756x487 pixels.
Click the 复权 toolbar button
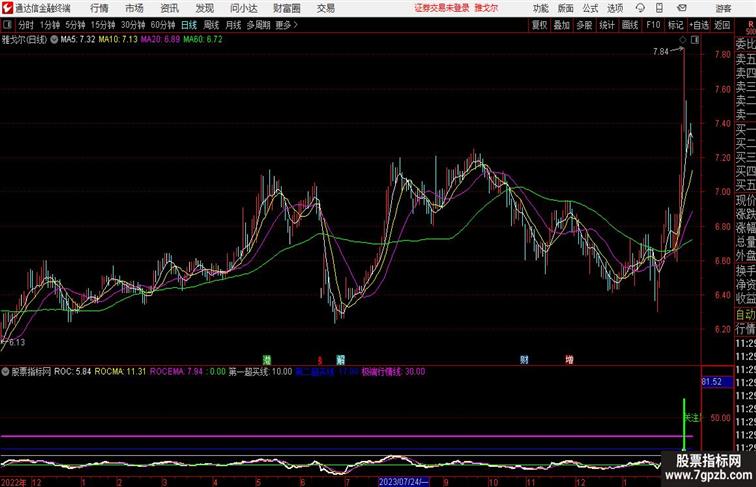[x=539, y=25]
